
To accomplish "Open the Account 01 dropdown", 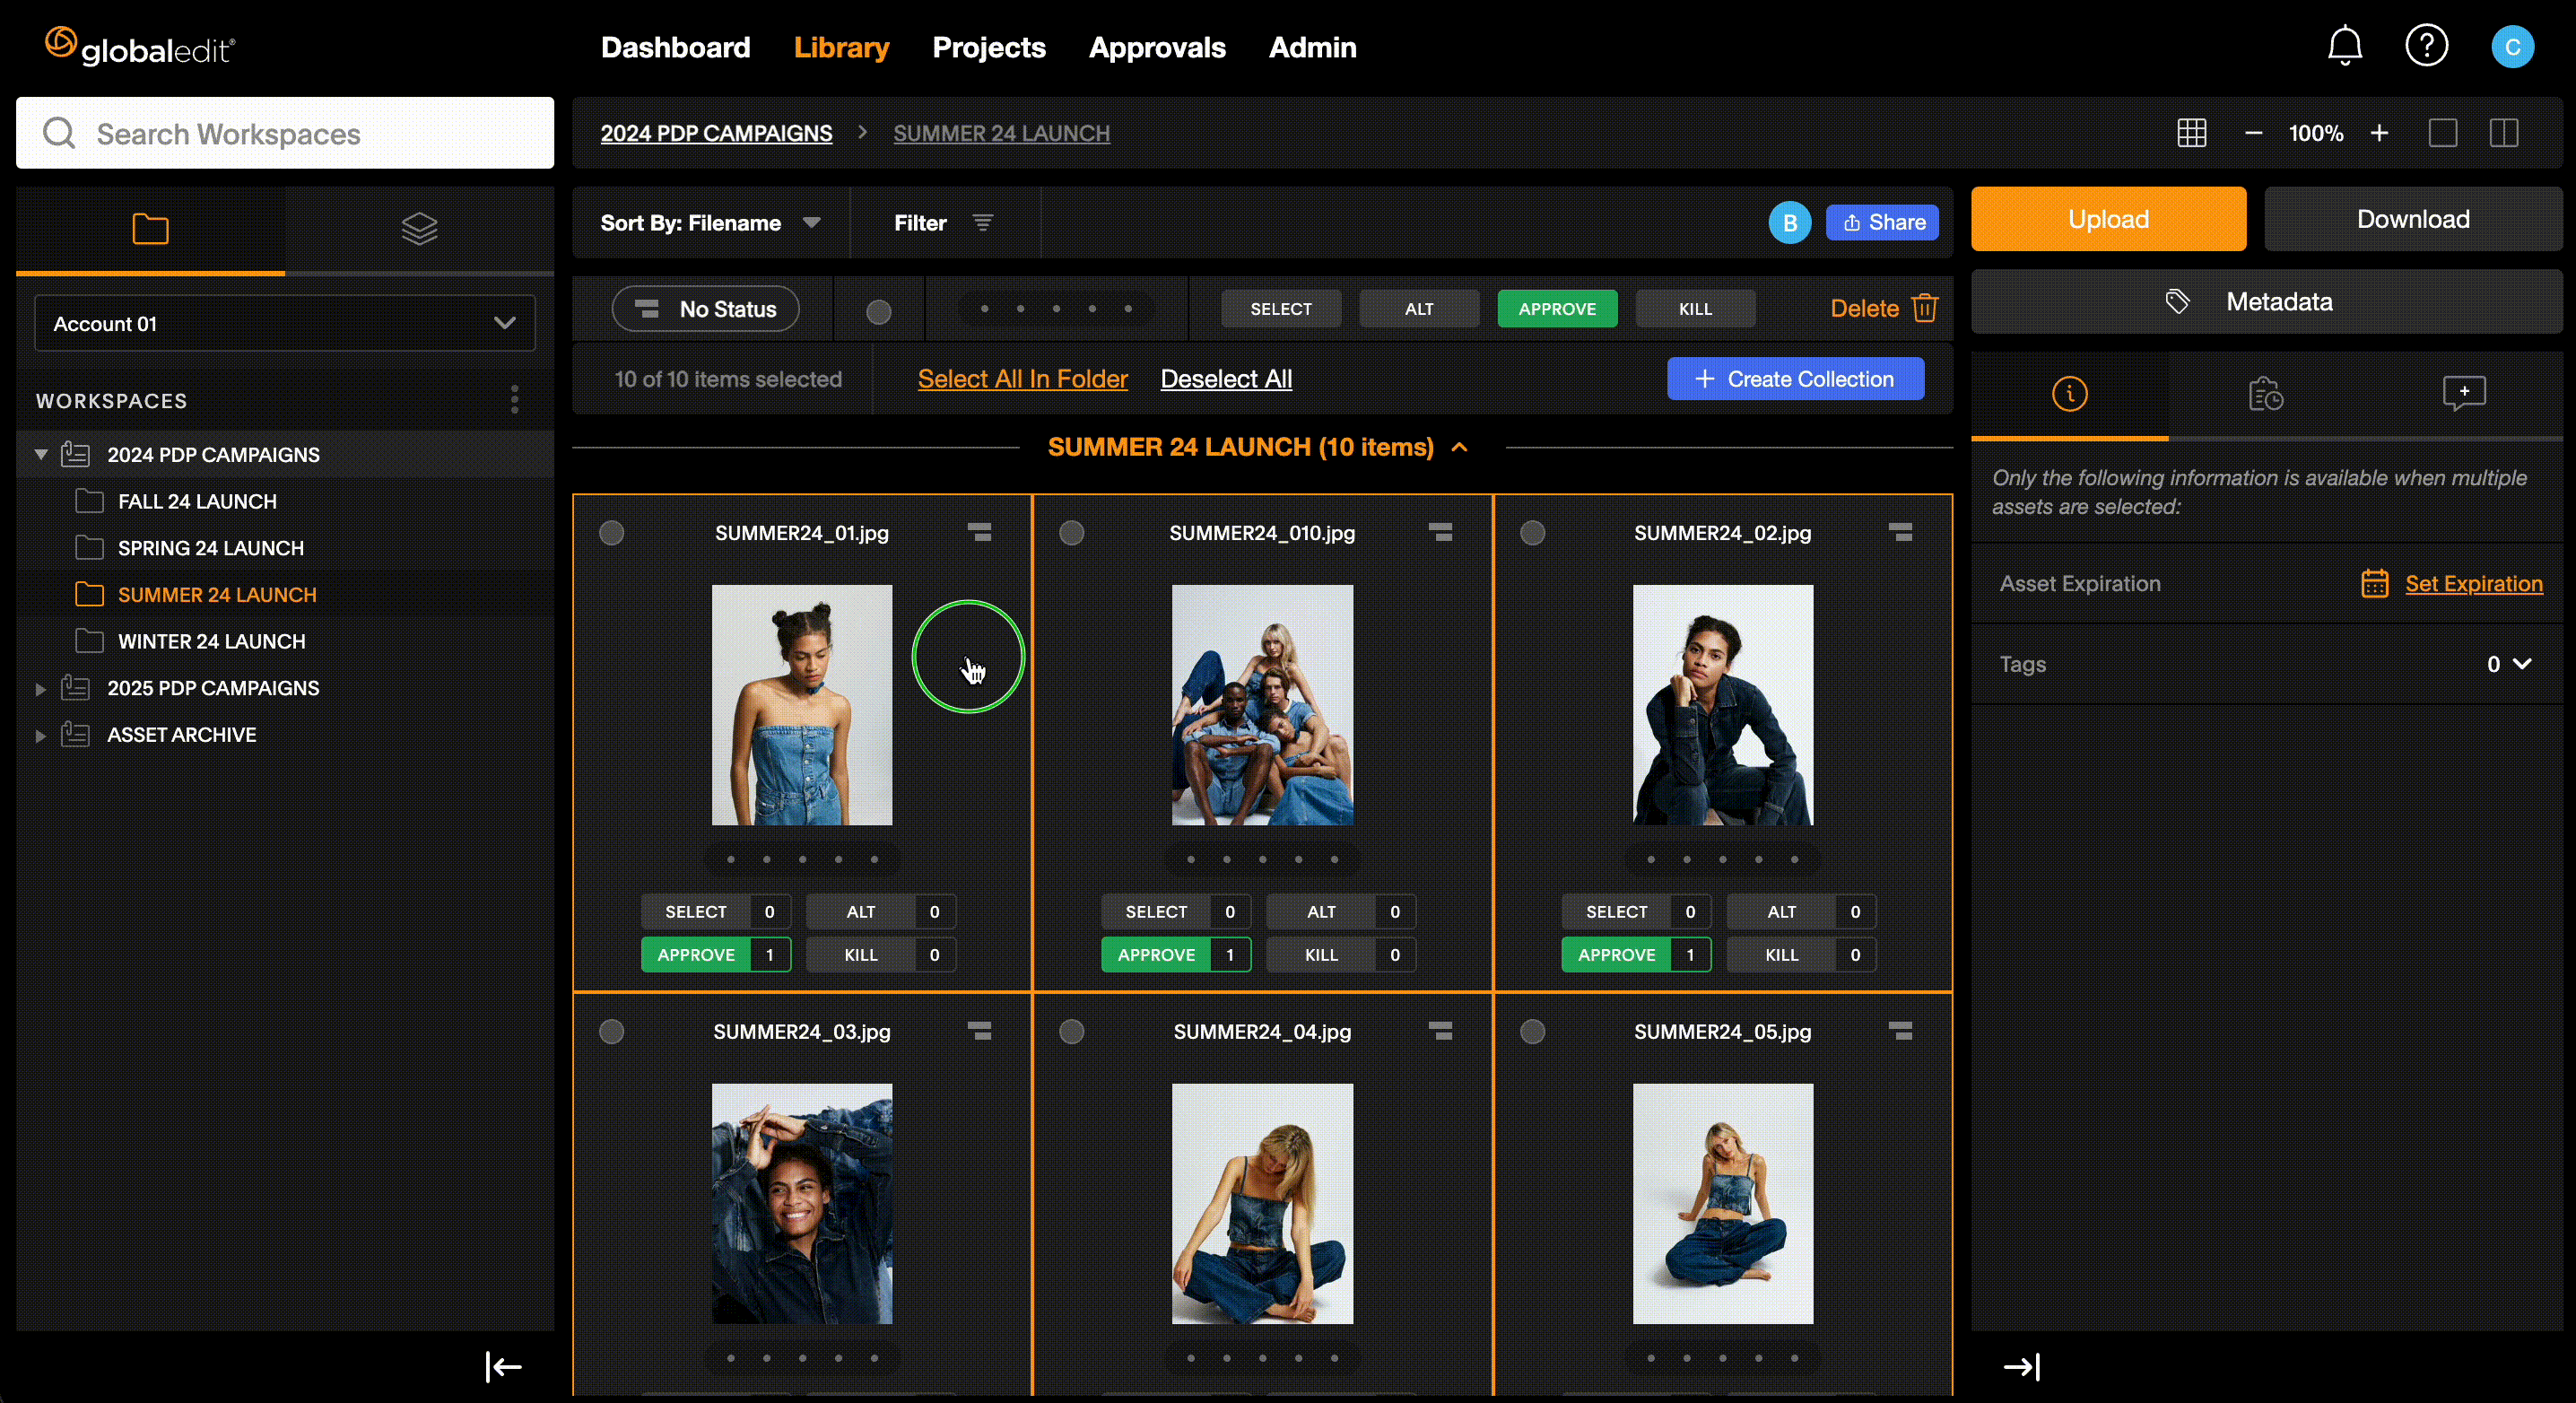I will point(284,323).
